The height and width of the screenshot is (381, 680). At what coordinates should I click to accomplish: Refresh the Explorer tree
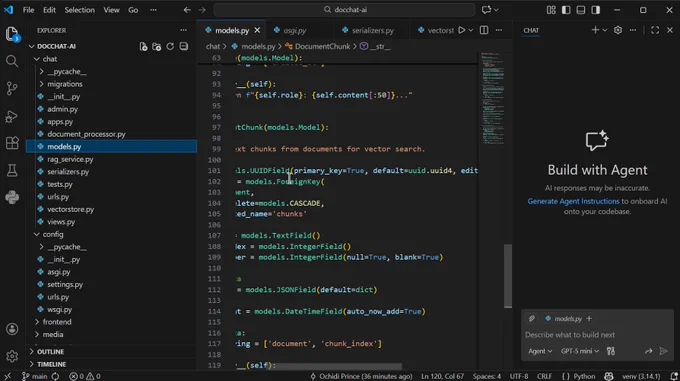pos(170,46)
